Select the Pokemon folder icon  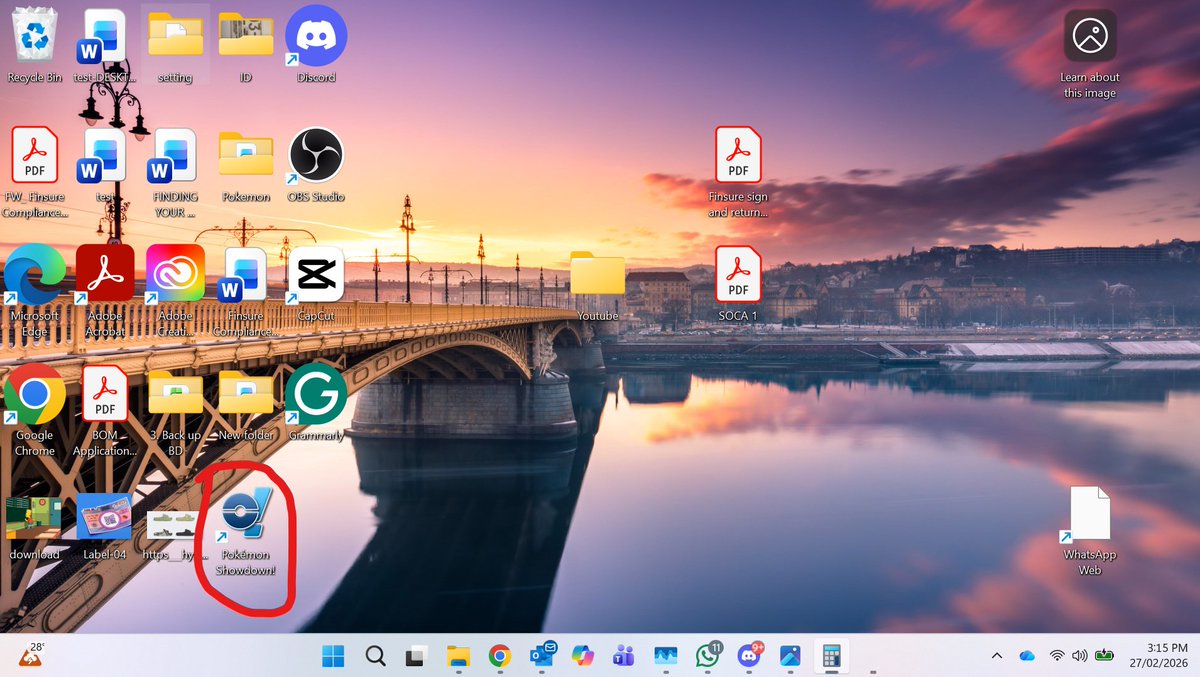(245, 165)
